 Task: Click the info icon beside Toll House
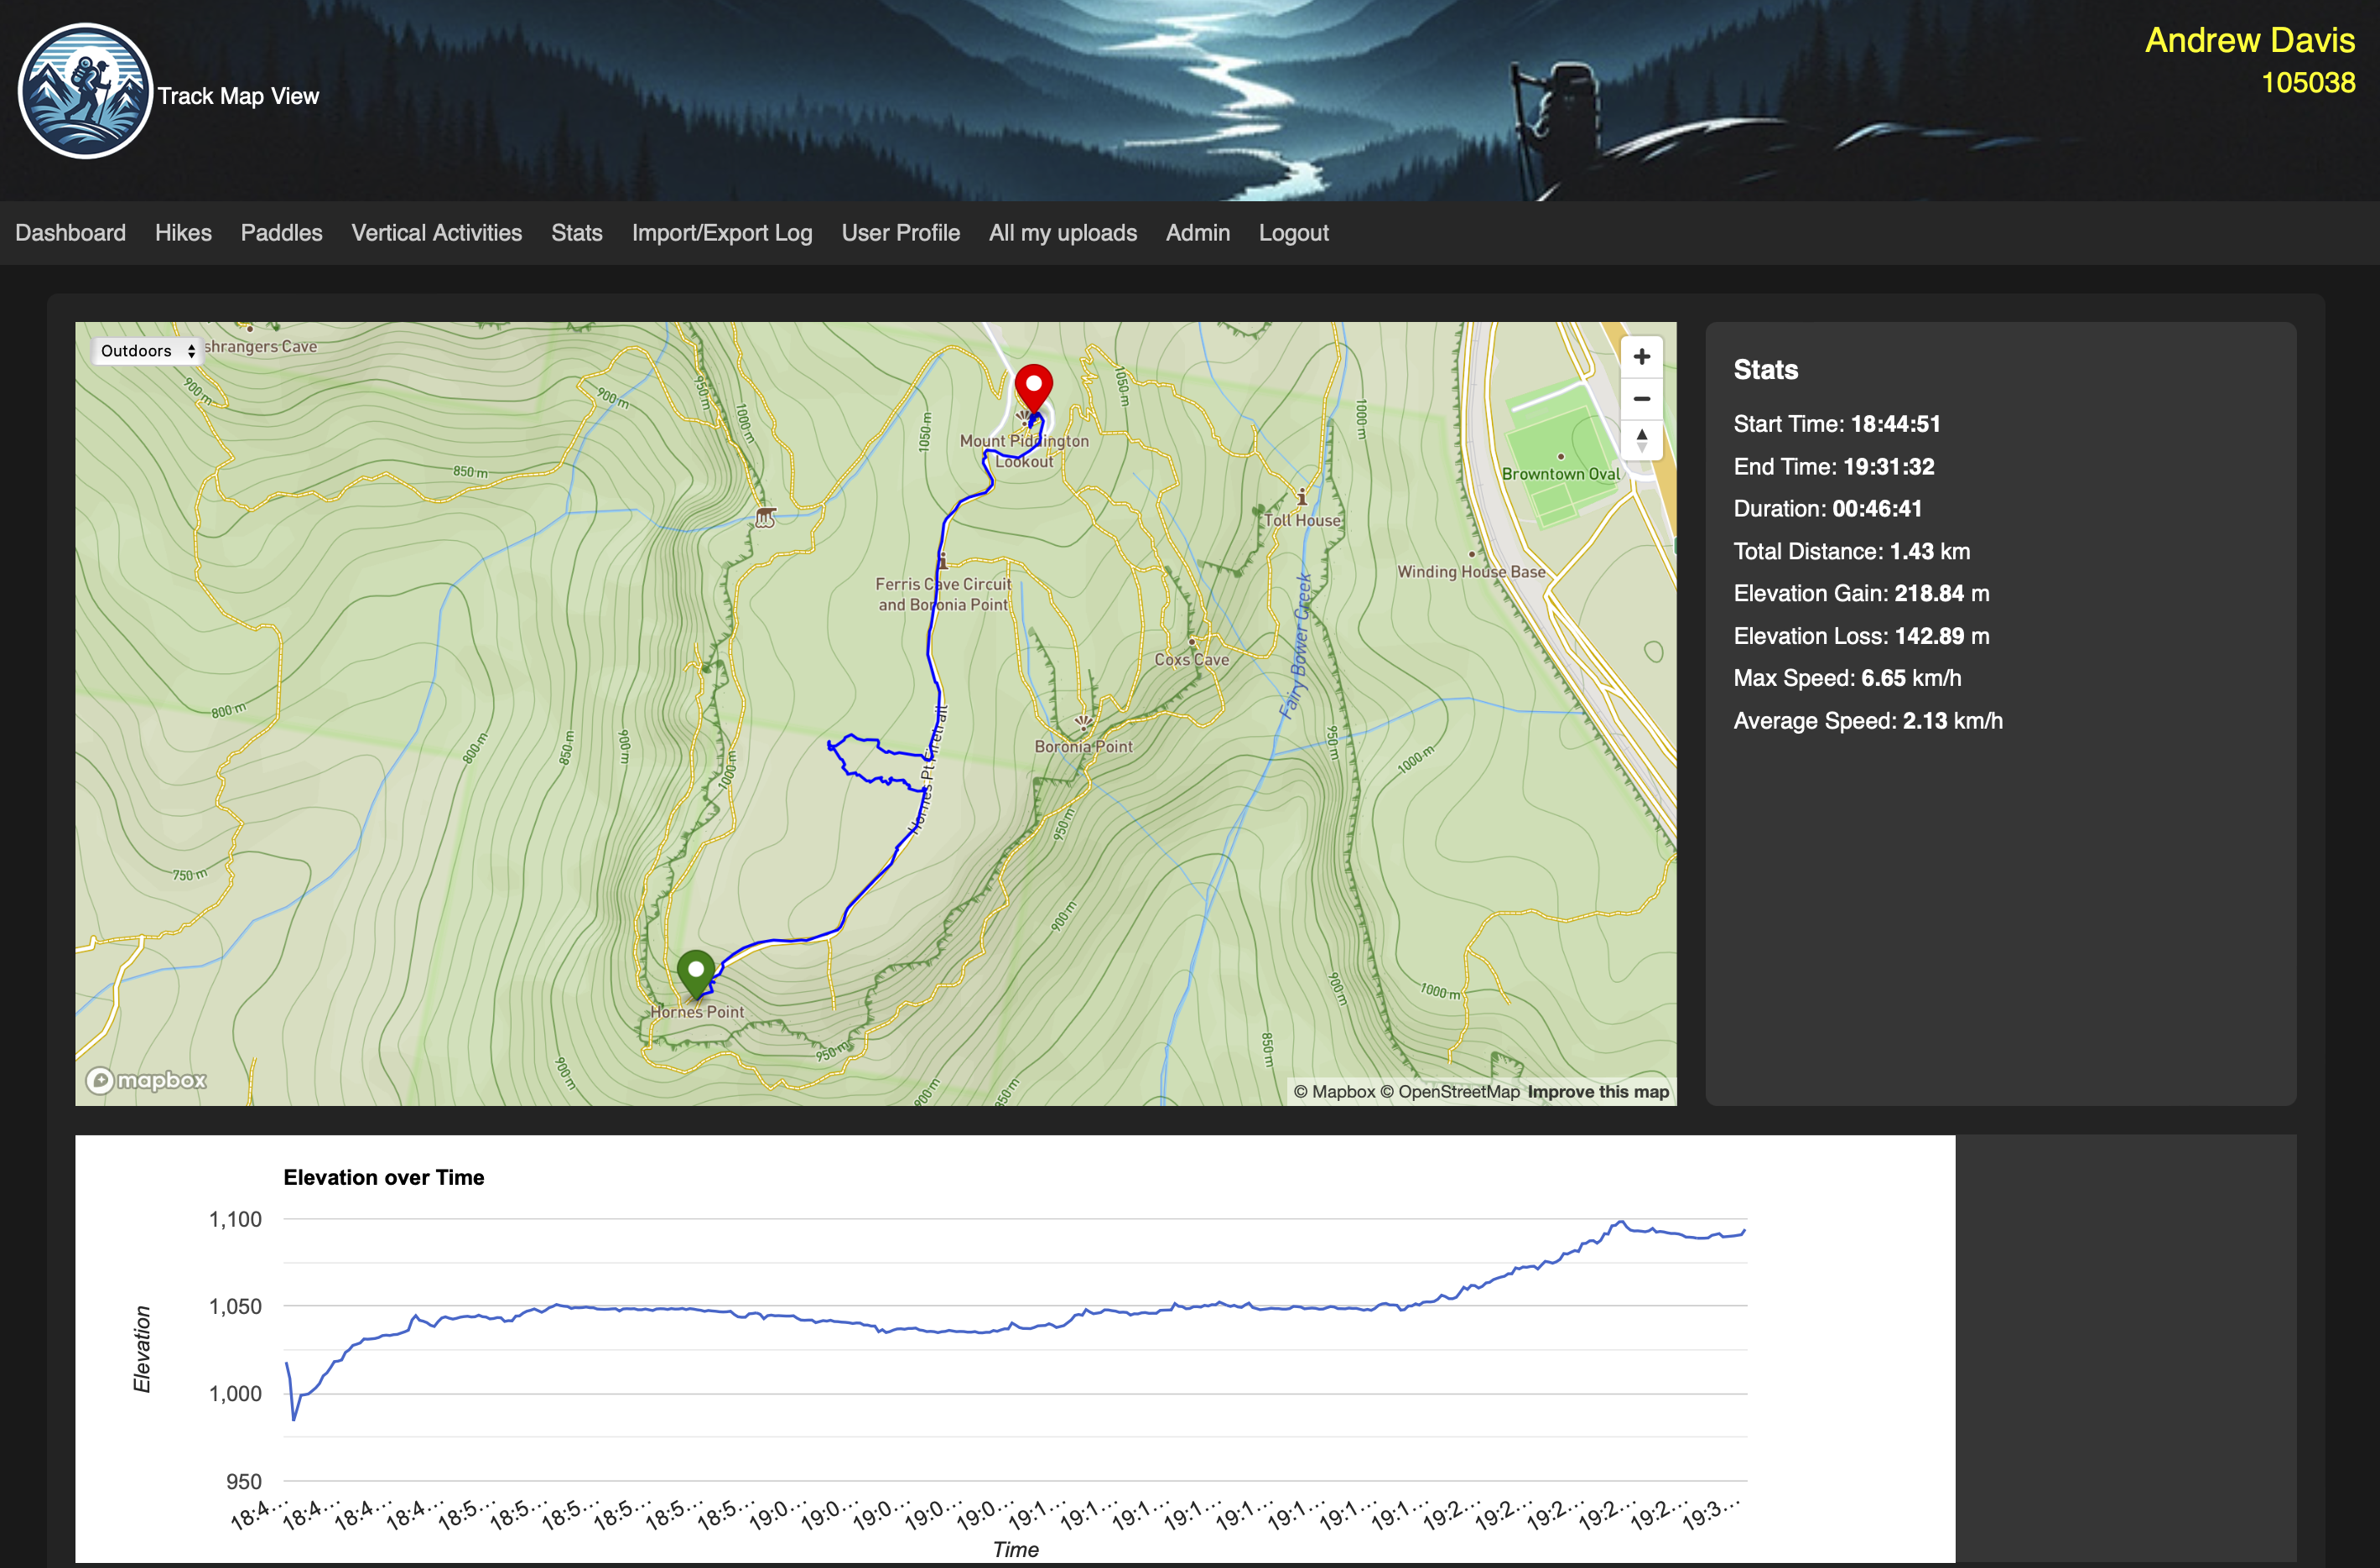1301,493
